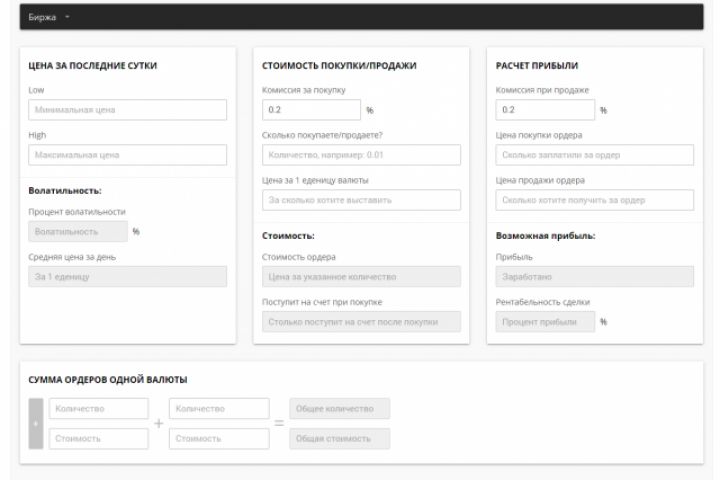Click the grey add-order plus button
Image resolution: width=720 pixels, height=480 pixels.
click(36, 424)
